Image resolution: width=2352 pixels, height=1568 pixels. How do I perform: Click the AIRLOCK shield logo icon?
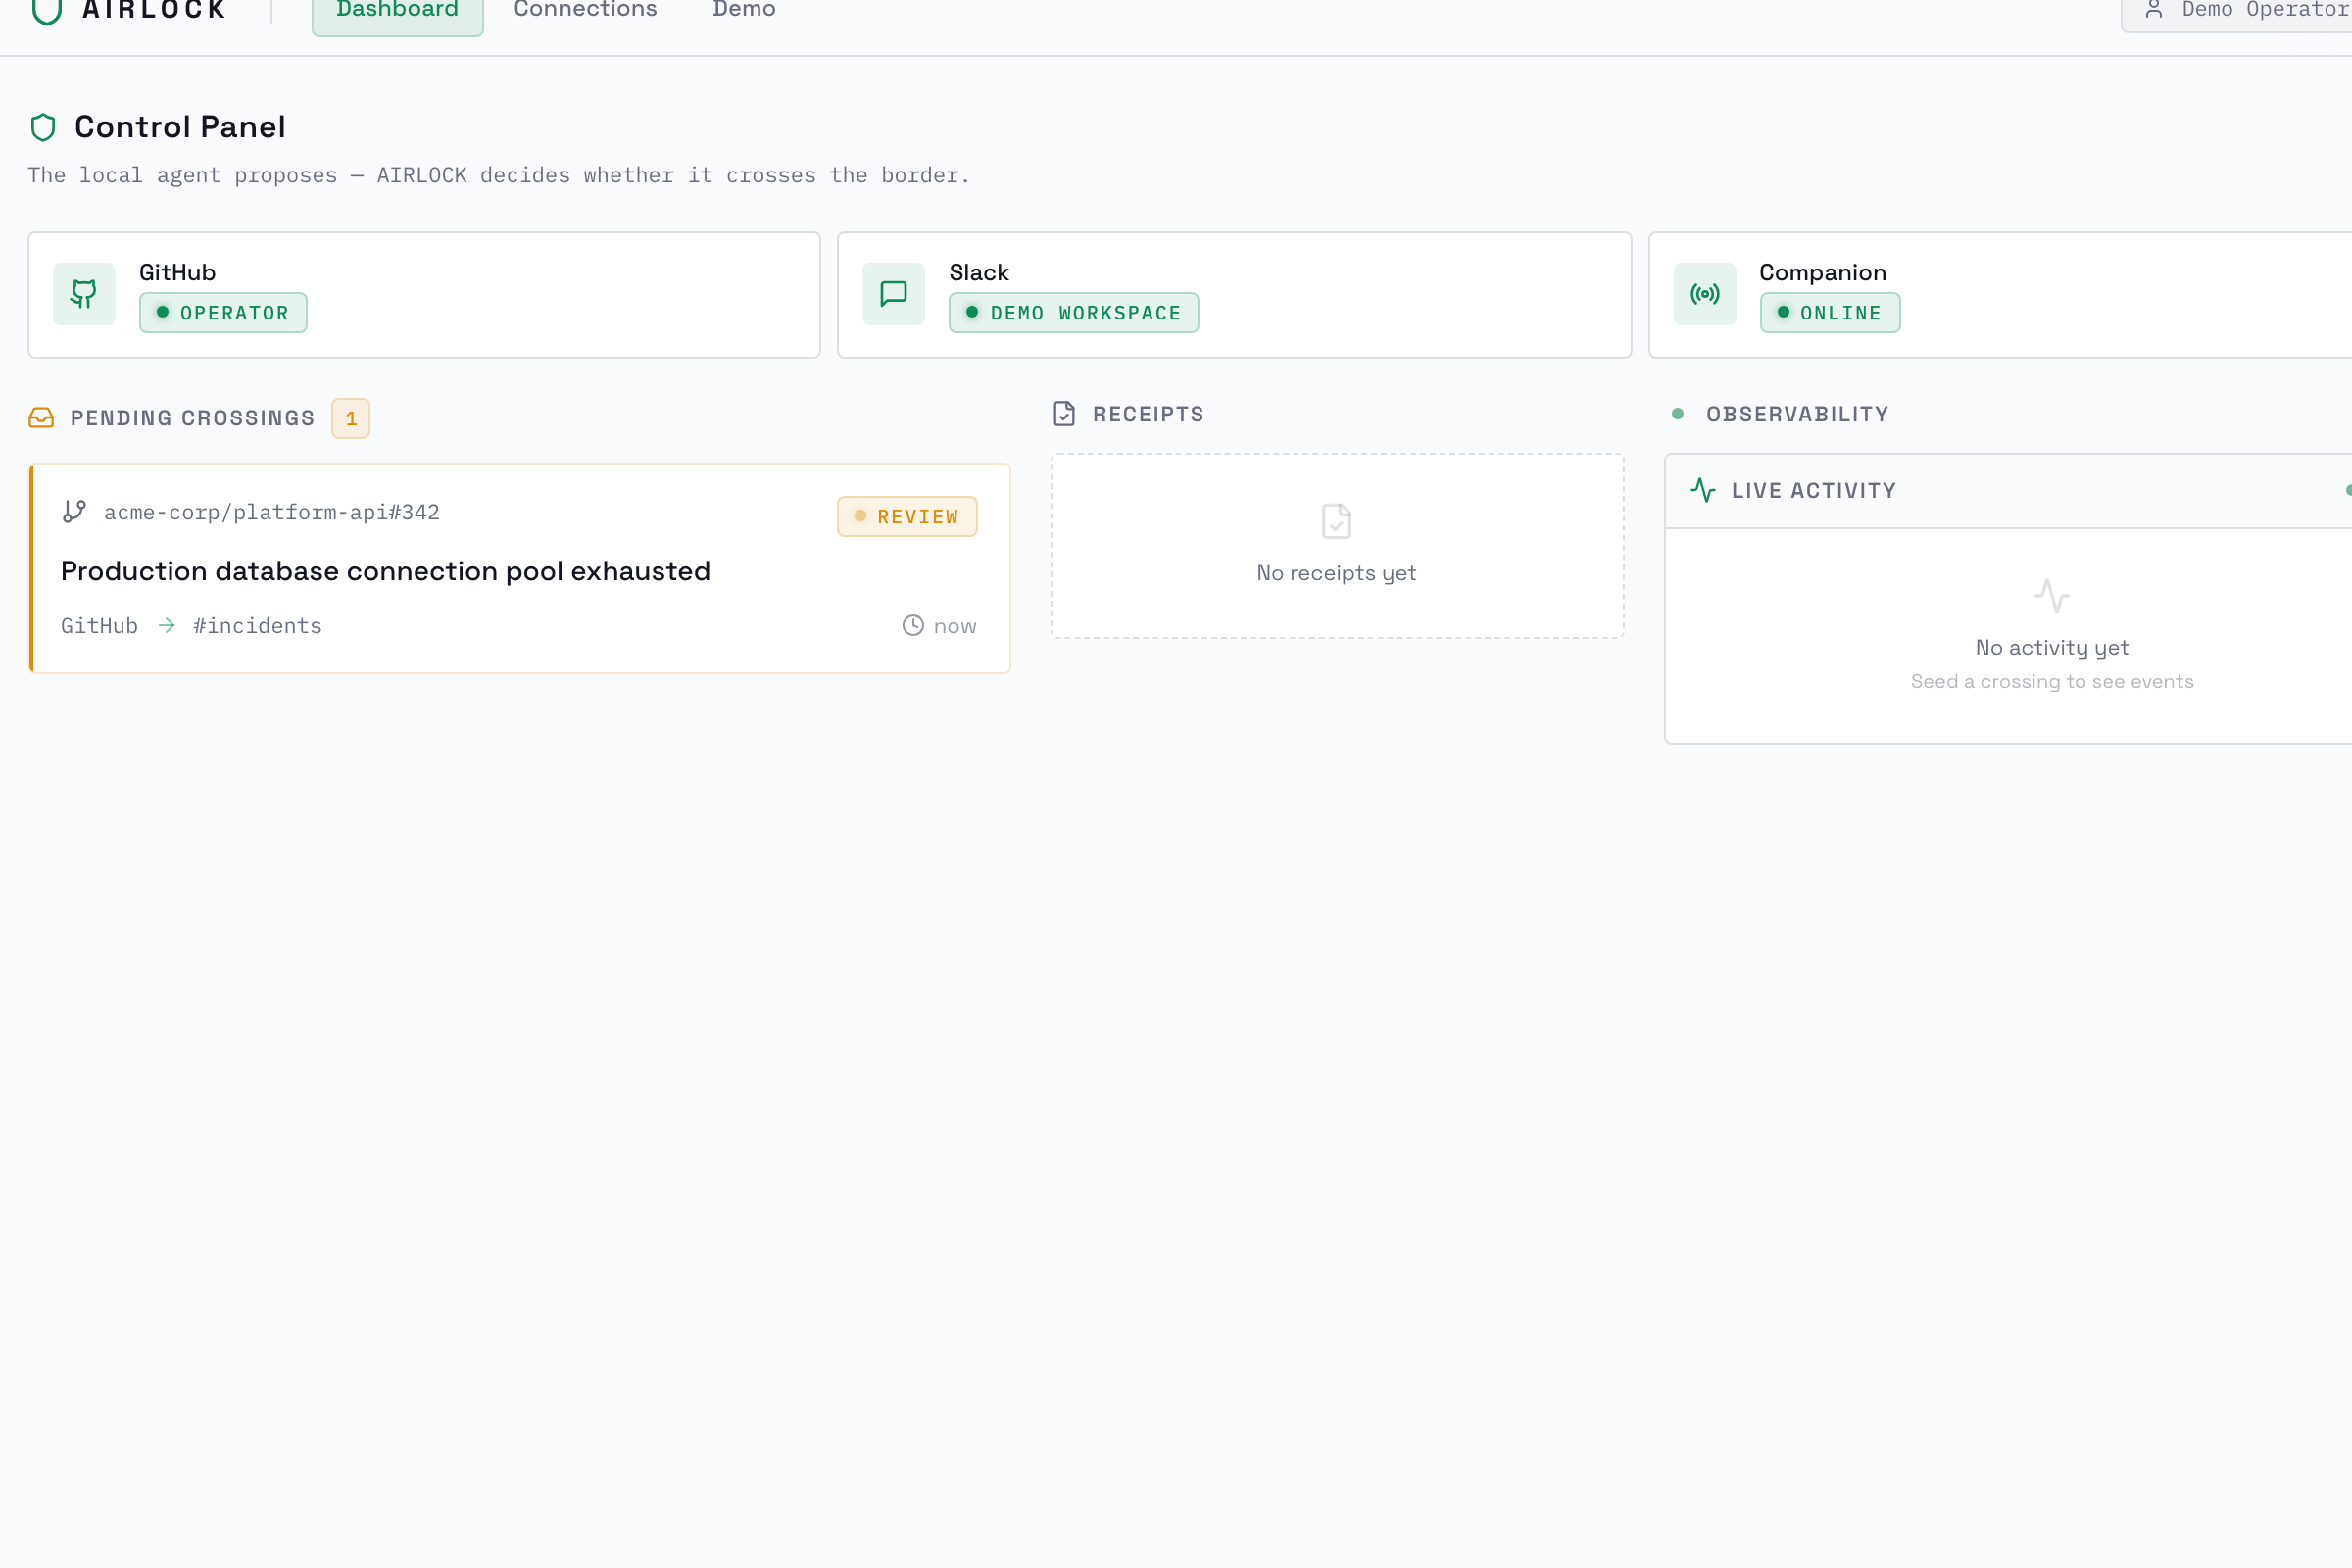[x=46, y=11]
